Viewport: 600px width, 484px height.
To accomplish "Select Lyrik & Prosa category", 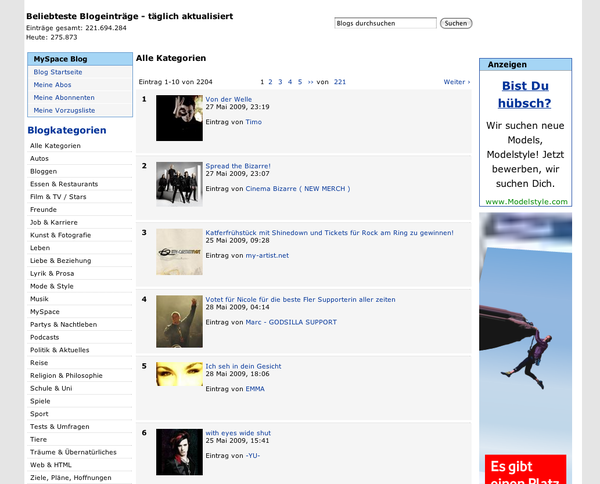I will [52, 274].
